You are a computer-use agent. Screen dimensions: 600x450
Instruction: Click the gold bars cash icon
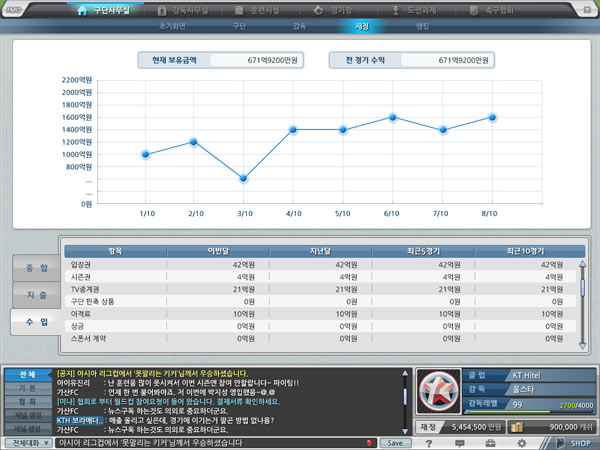517,427
